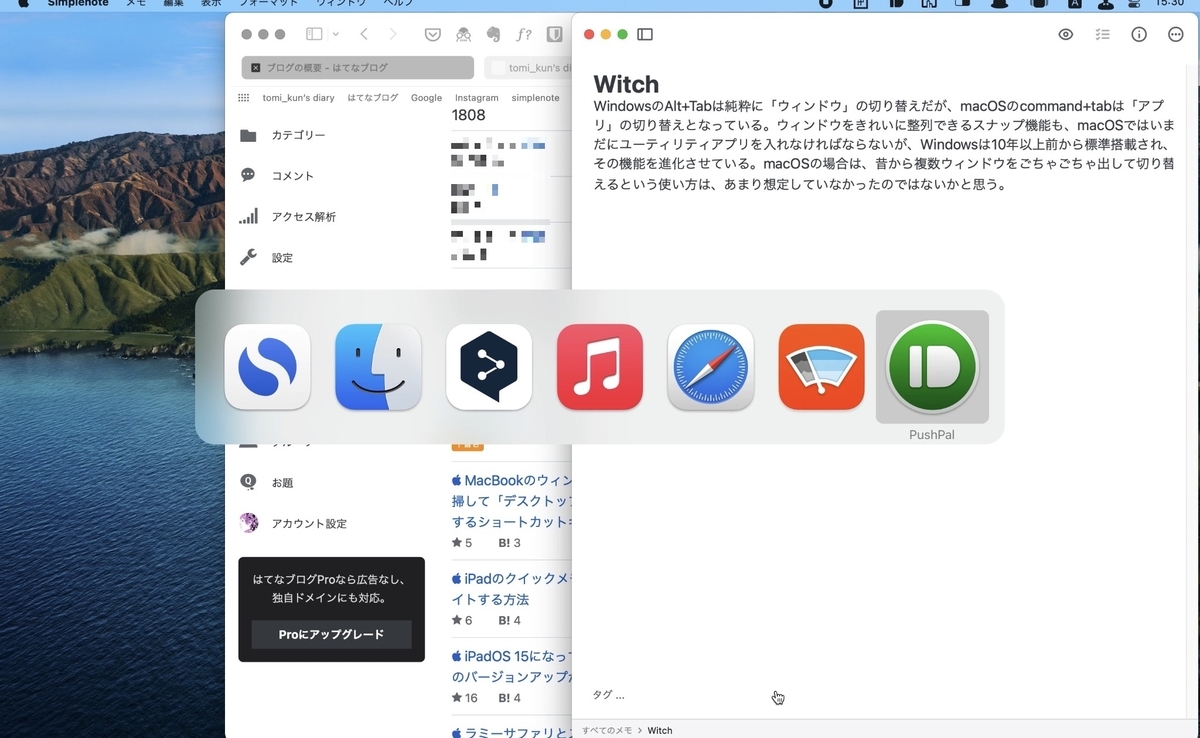Insert checklist in Simplenote toolbar
The width and height of the screenshot is (1200, 738).
(1102, 35)
